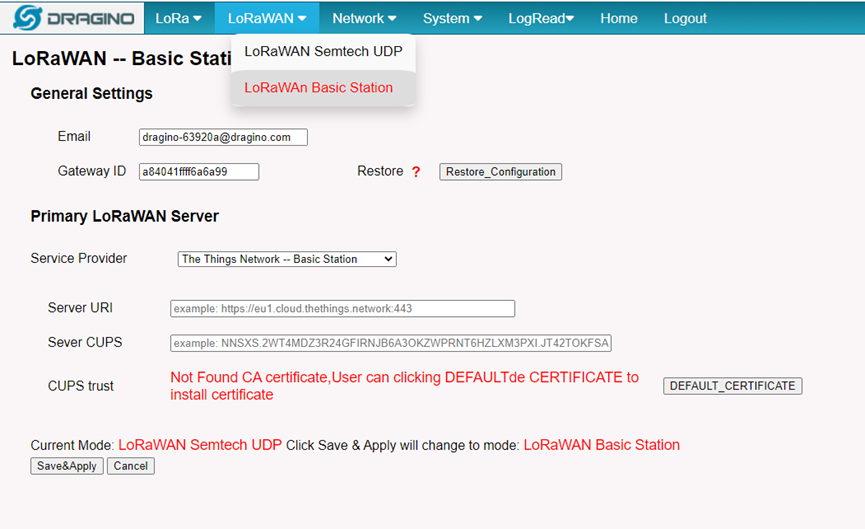The width and height of the screenshot is (865, 529).
Task: Focus the Gateway ID input field
Action: point(199,172)
